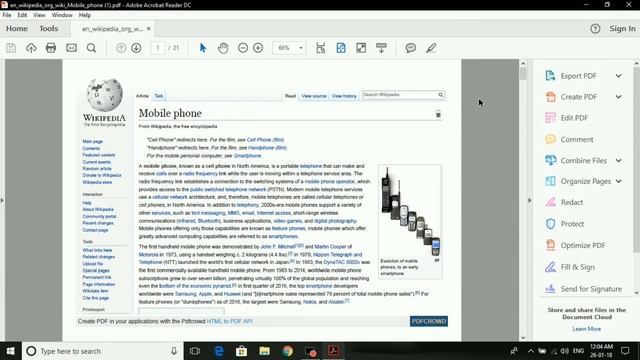Open the Help question mark icon

click(595, 29)
